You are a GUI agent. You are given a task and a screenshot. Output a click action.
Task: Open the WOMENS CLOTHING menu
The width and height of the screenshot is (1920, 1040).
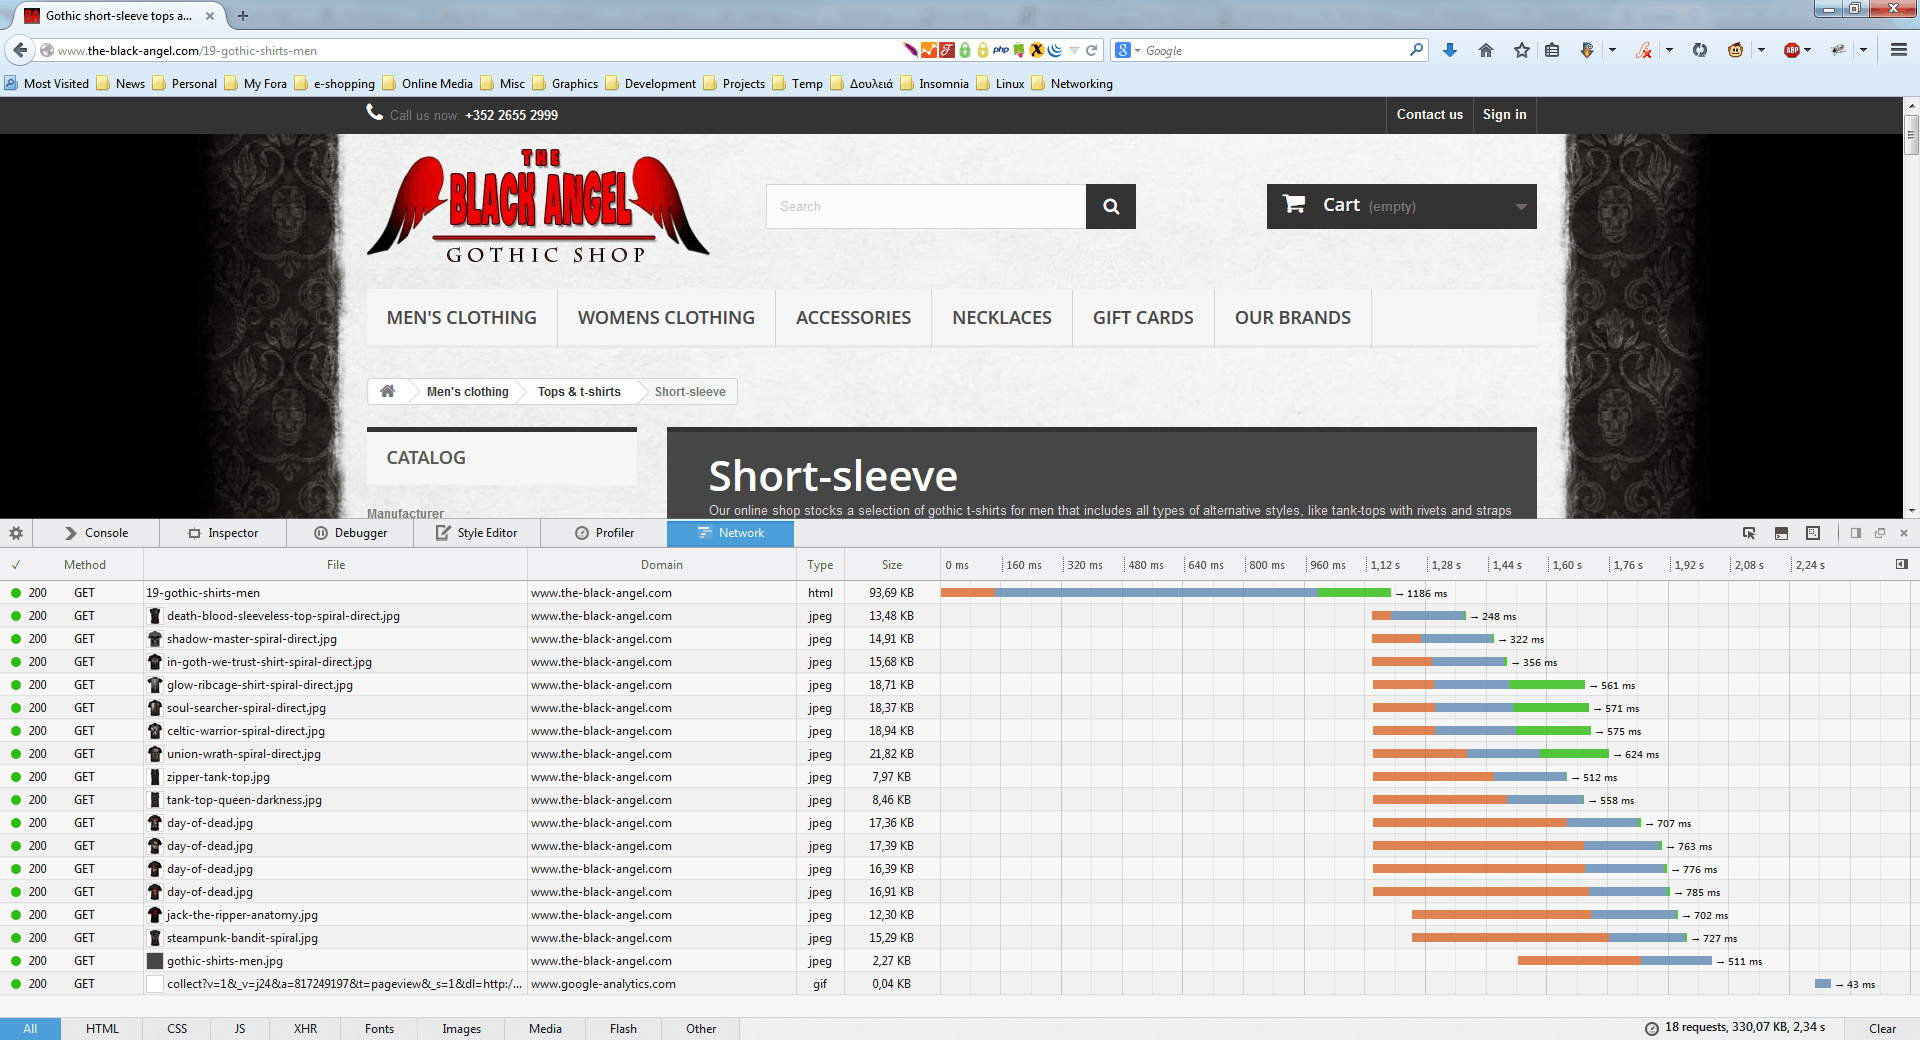[666, 318]
